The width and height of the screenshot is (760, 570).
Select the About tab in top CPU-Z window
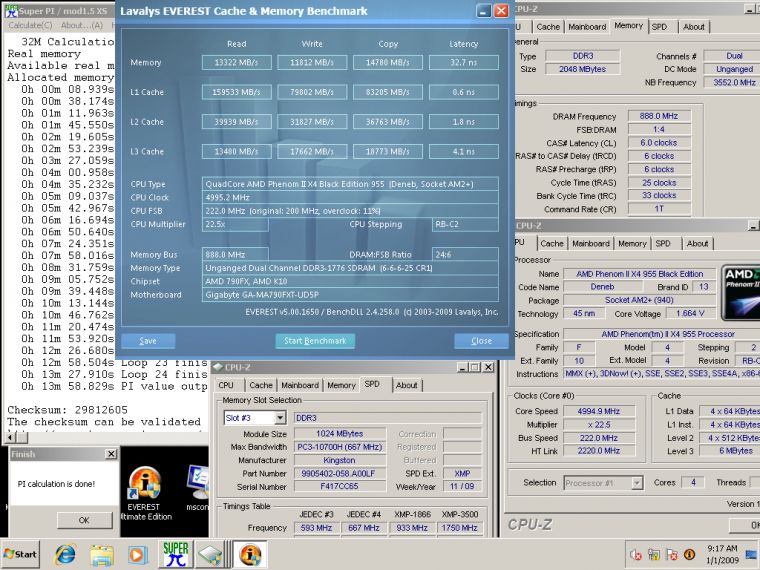click(x=694, y=27)
